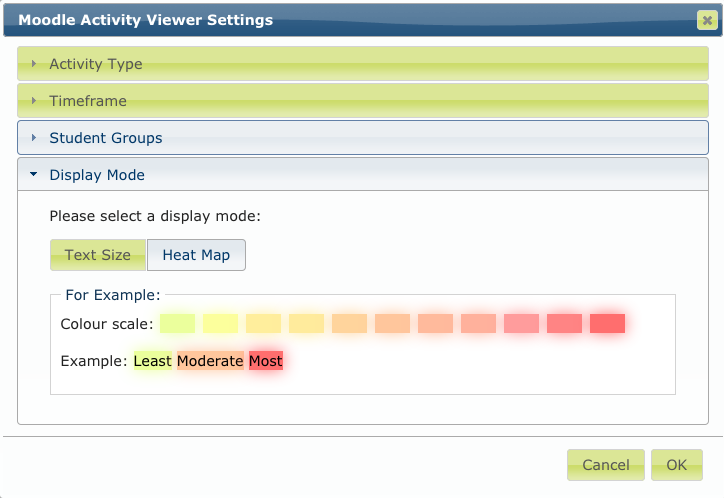This screenshot has height=498, width=724.
Task: Click the arrow icon beside Timeframe
Action: [34, 101]
